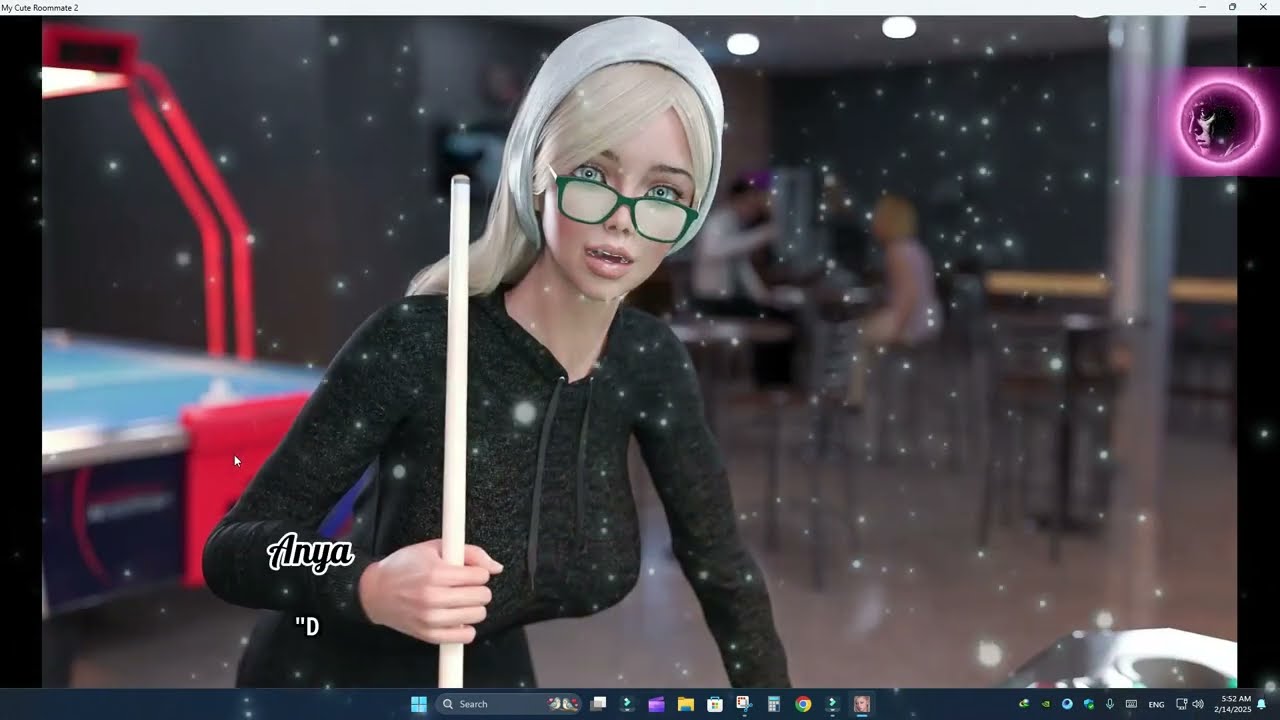Click the terminal-style icon right of Chrome

(x=832, y=704)
